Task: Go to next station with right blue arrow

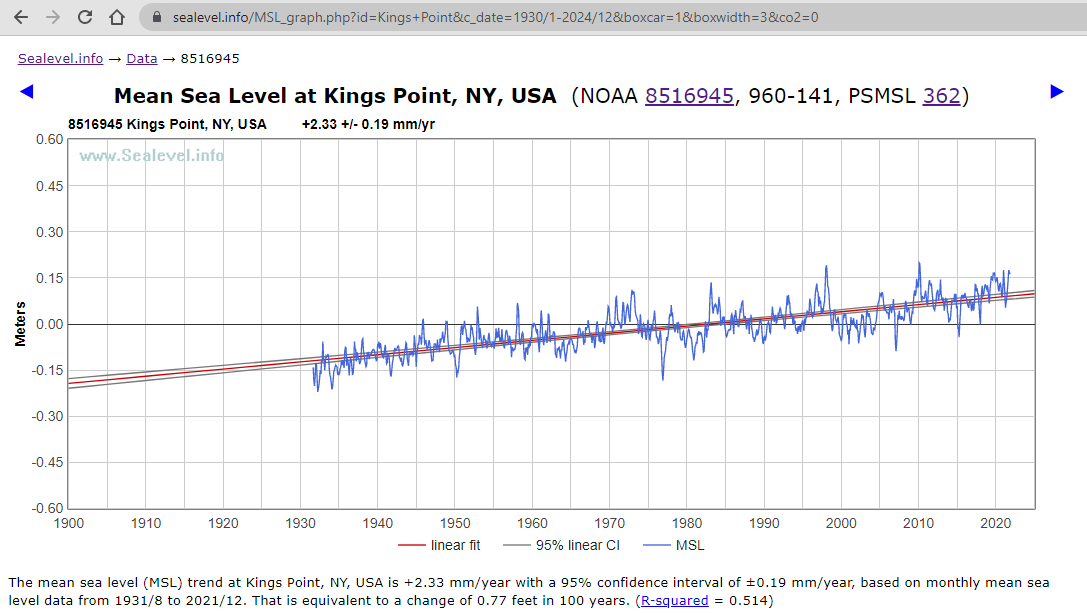Action: (1057, 92)
